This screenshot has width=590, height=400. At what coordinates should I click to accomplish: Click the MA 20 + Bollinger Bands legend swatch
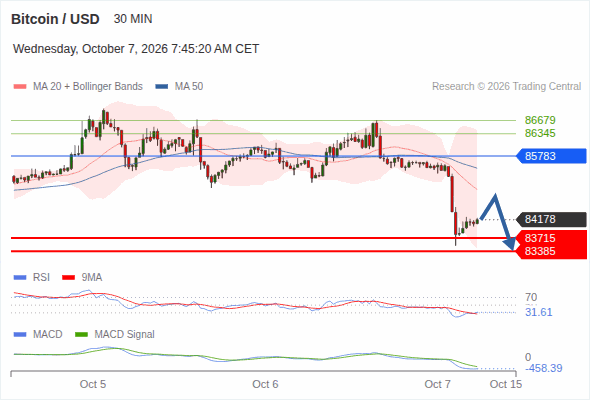pyautogui.click(x=20, y=87)
